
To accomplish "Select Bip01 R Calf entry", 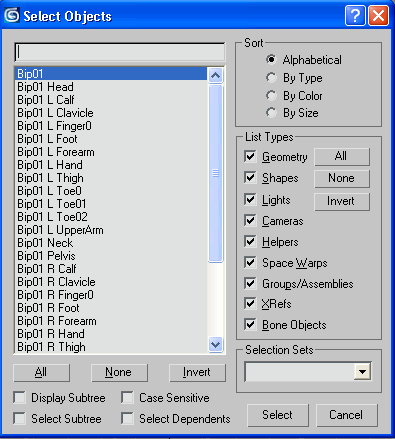I will 111,269.
